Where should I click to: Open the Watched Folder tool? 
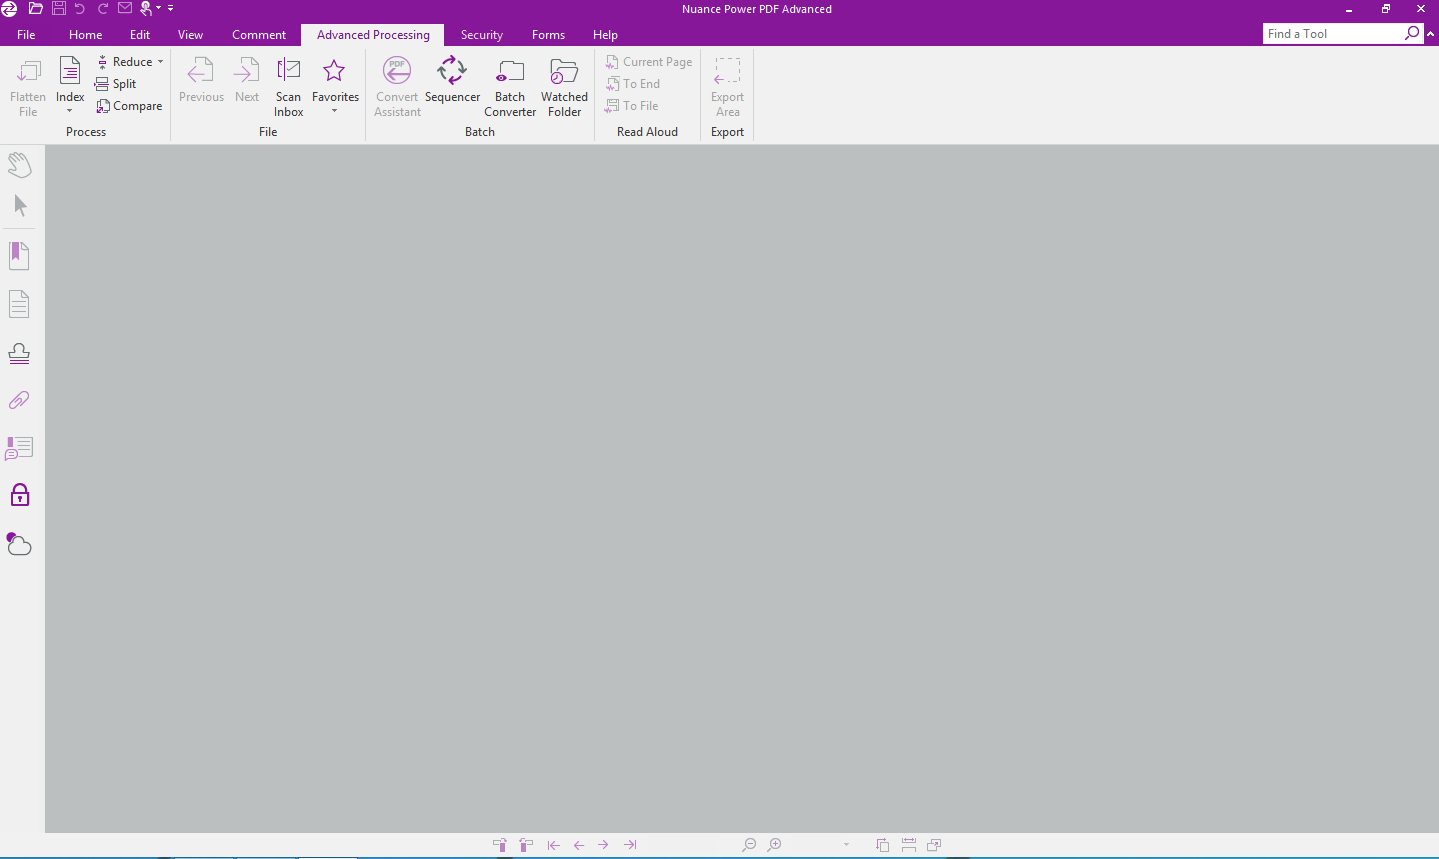[564, 87]
